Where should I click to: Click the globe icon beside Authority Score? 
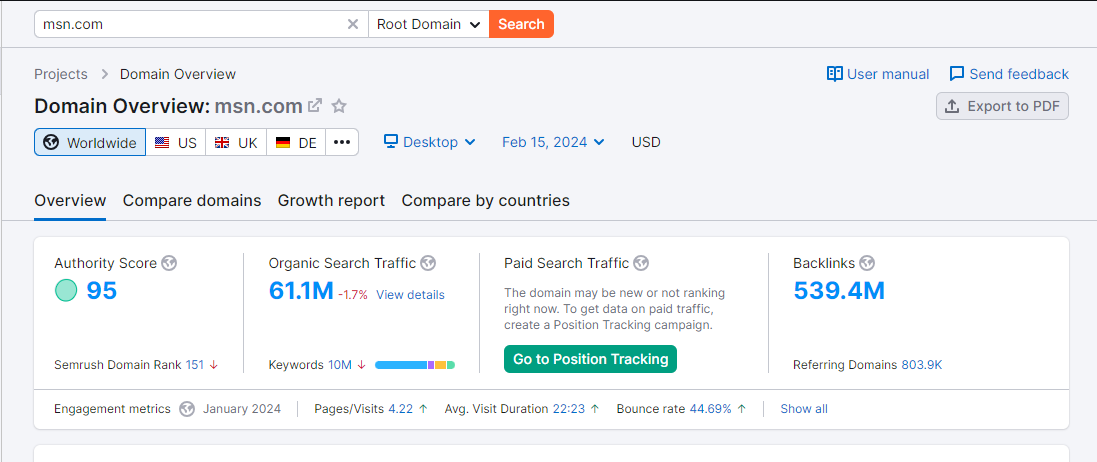[x=169, y=263]
